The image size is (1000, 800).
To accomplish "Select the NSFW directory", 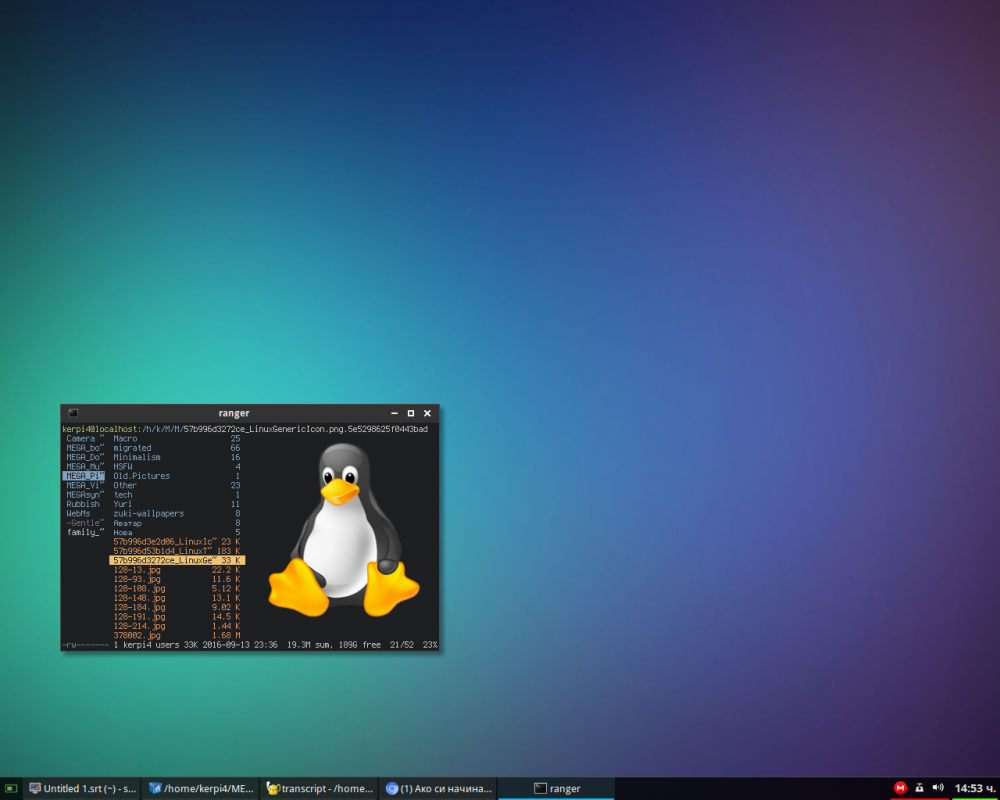I will tap(177, 467).
